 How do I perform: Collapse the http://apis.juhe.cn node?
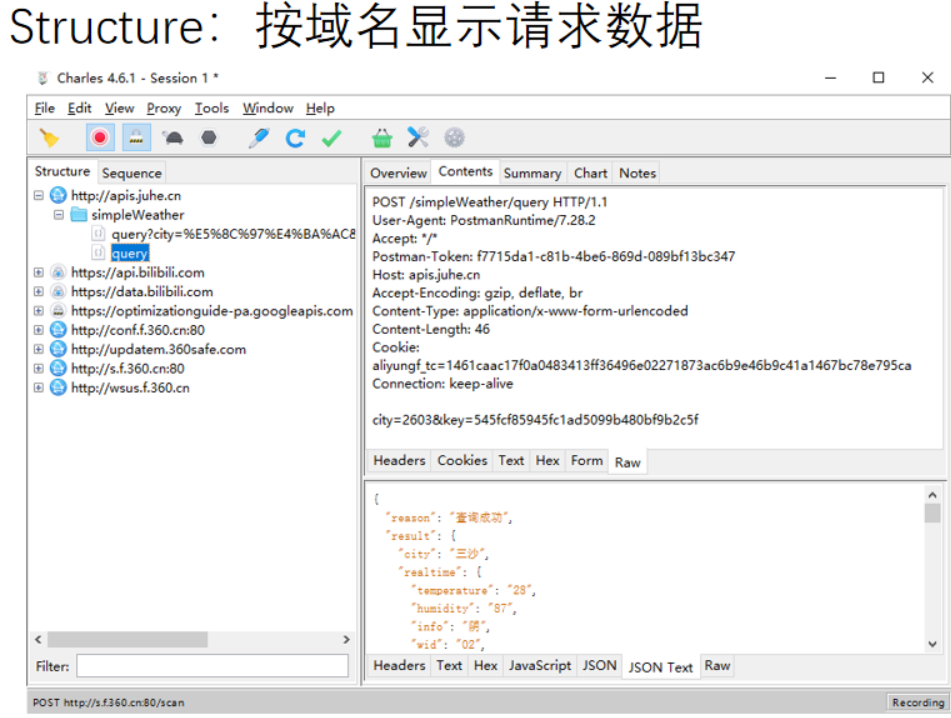coord(39,195)
